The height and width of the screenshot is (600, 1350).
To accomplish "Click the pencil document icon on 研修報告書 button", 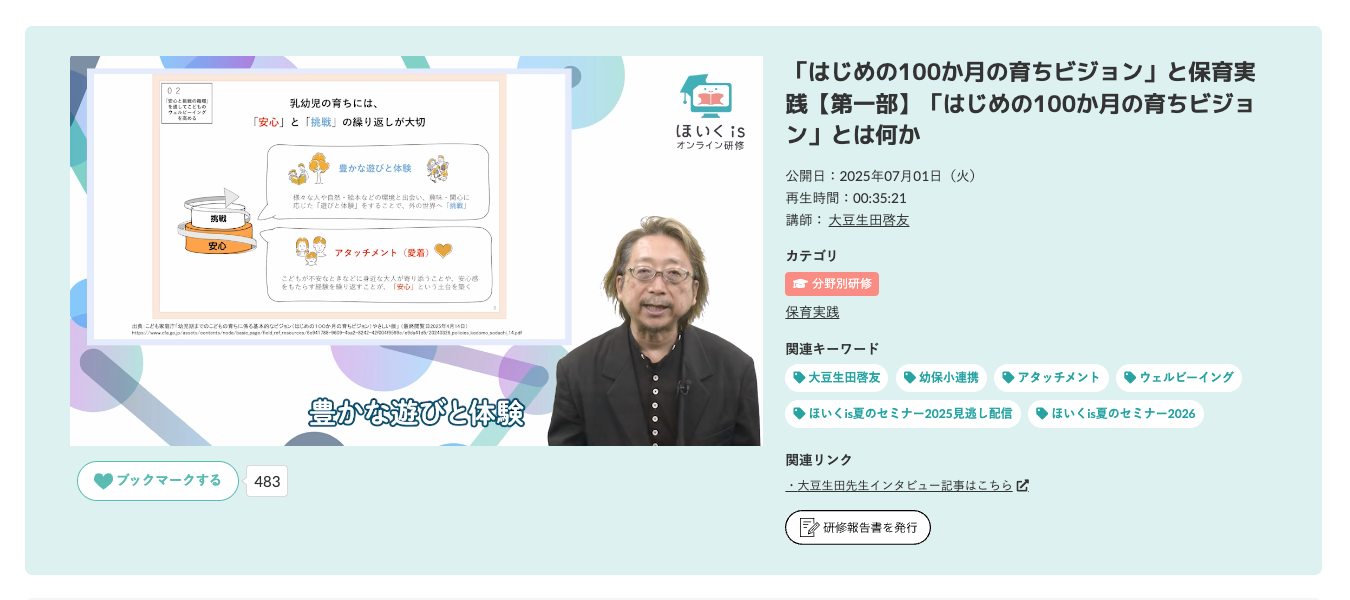I will [809, 527].
